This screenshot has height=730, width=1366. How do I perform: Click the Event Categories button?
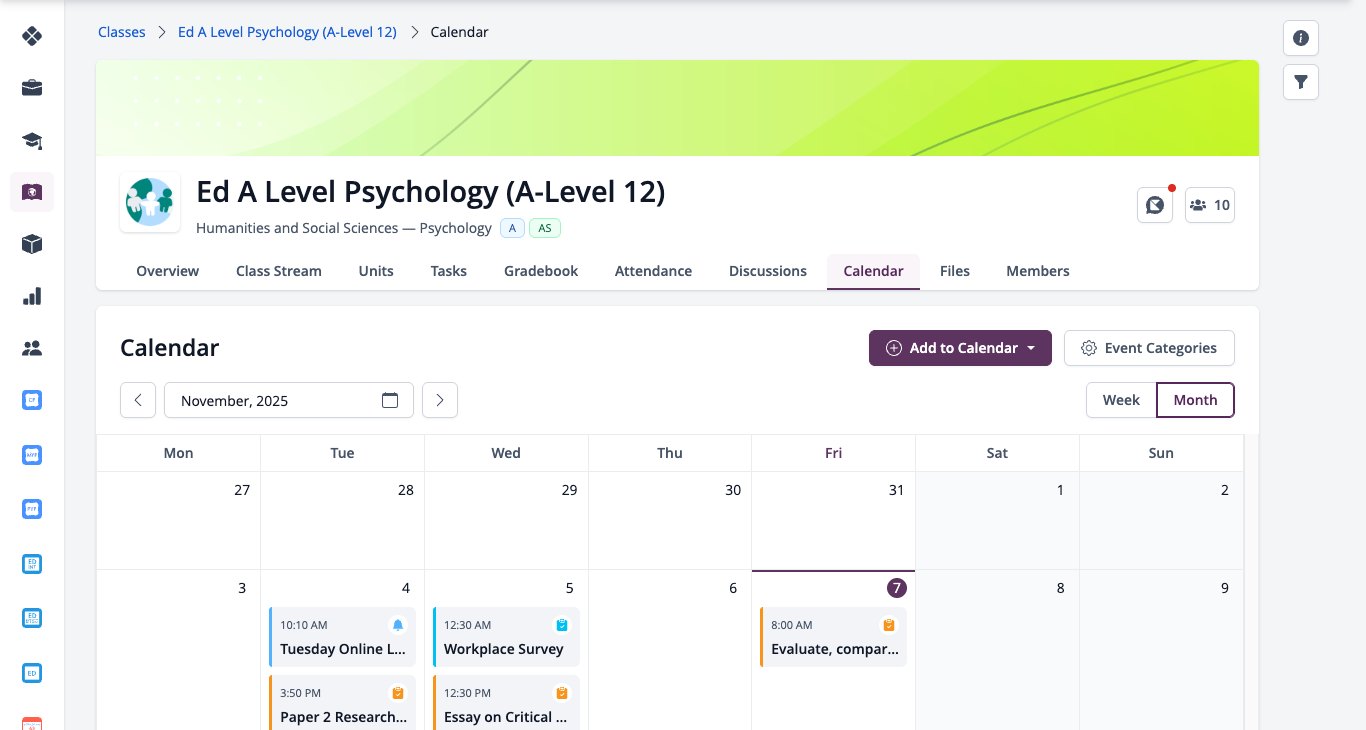(1149, 348)
